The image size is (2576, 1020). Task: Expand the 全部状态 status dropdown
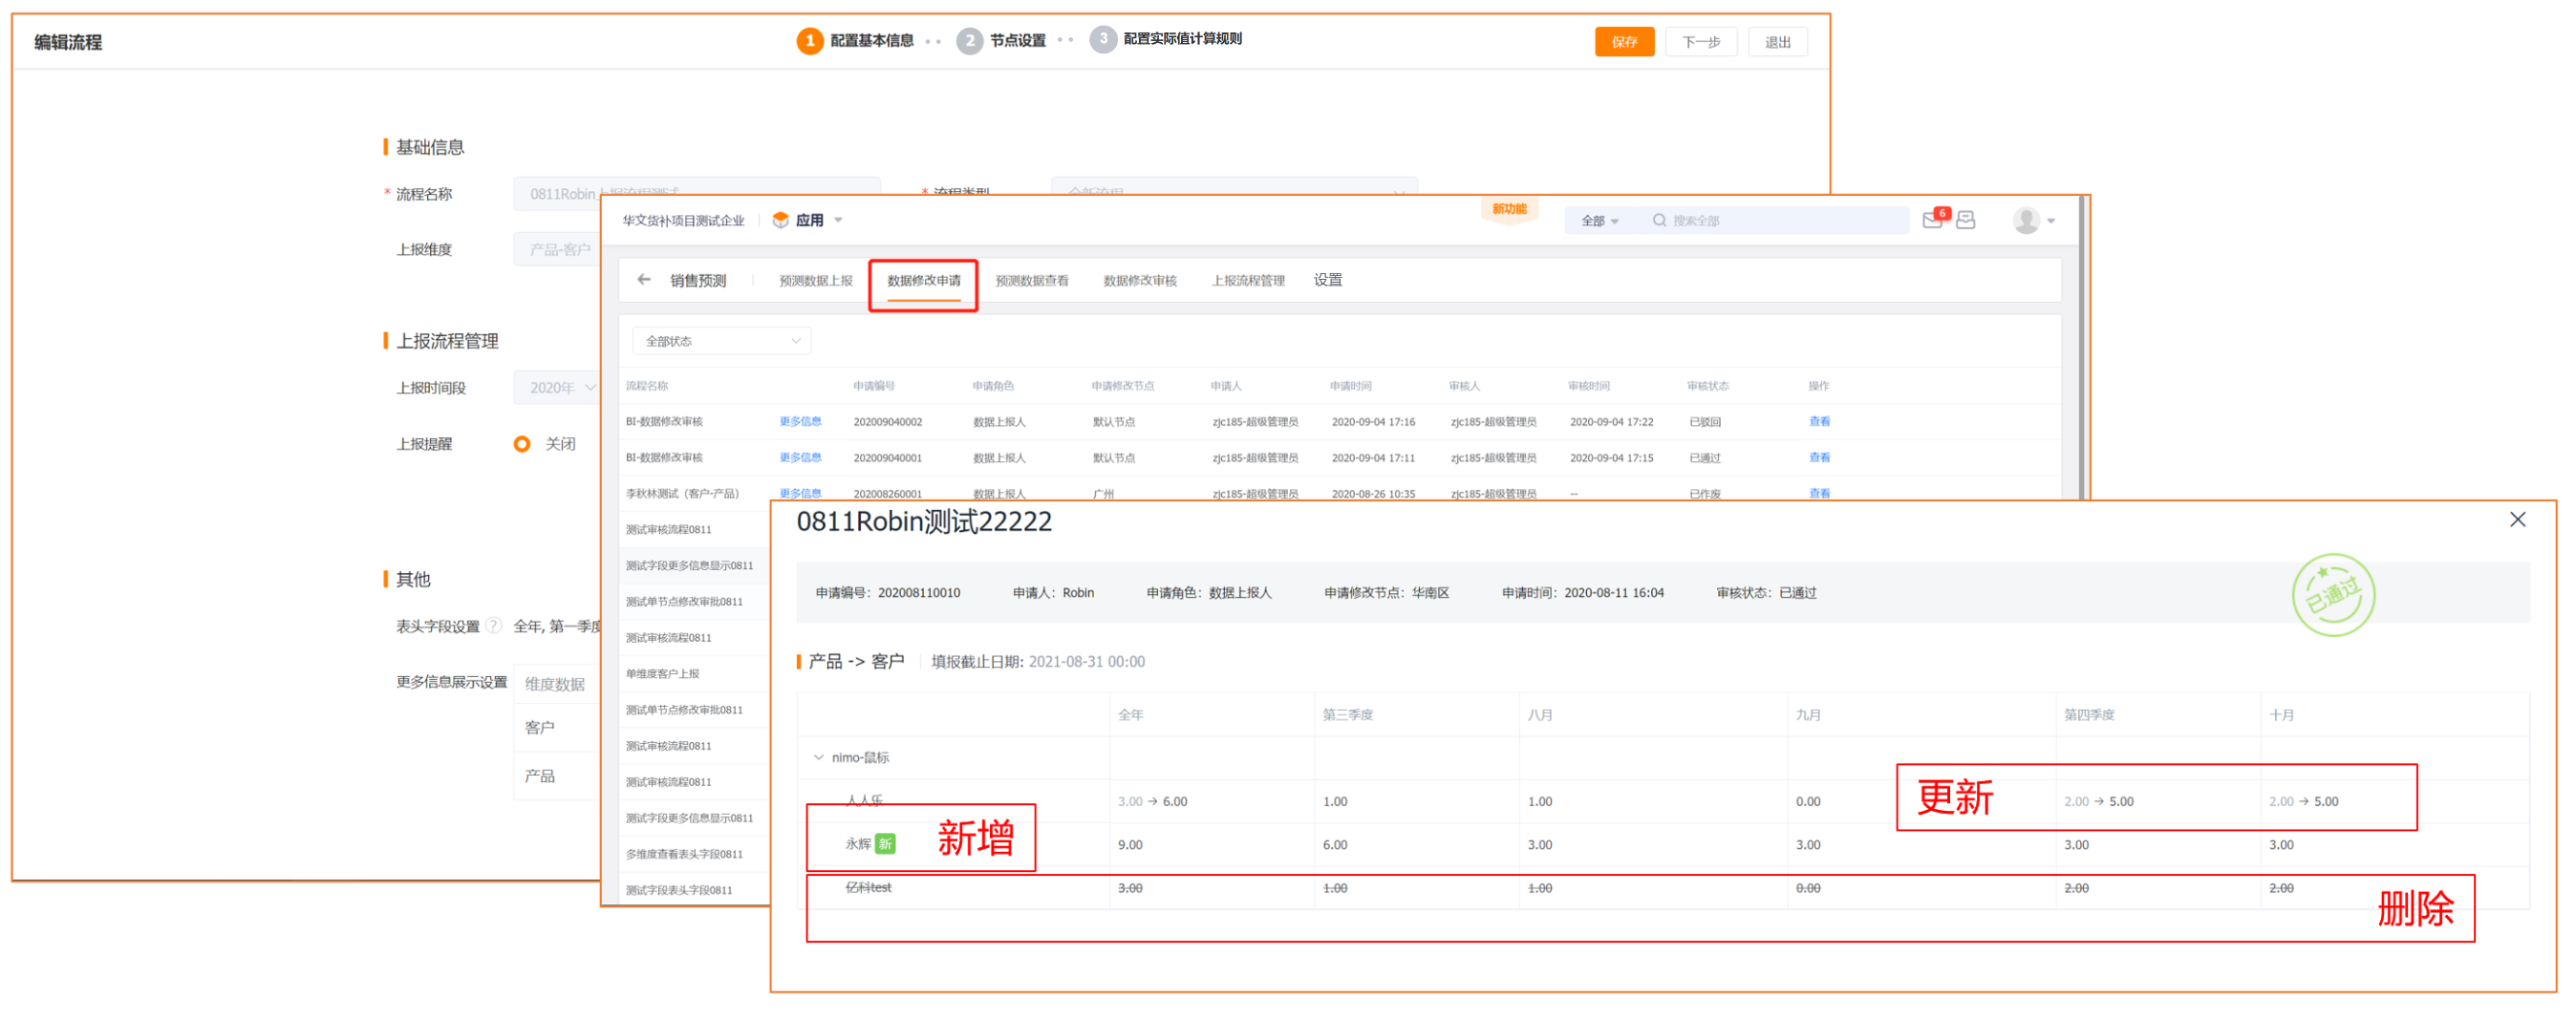pos(721,341)
